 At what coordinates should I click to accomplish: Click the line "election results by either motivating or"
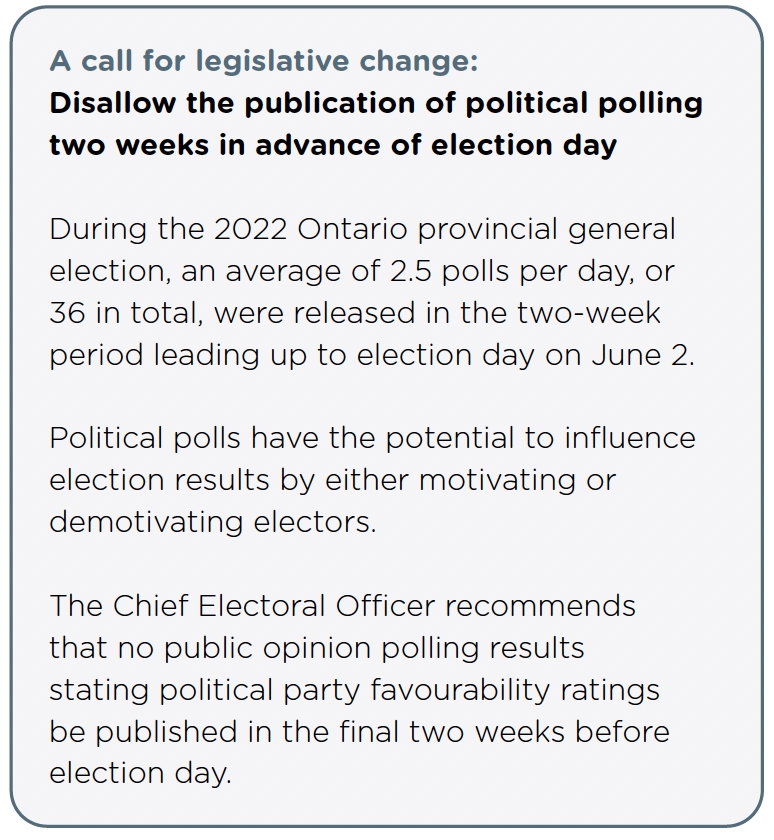coord(333,481)
